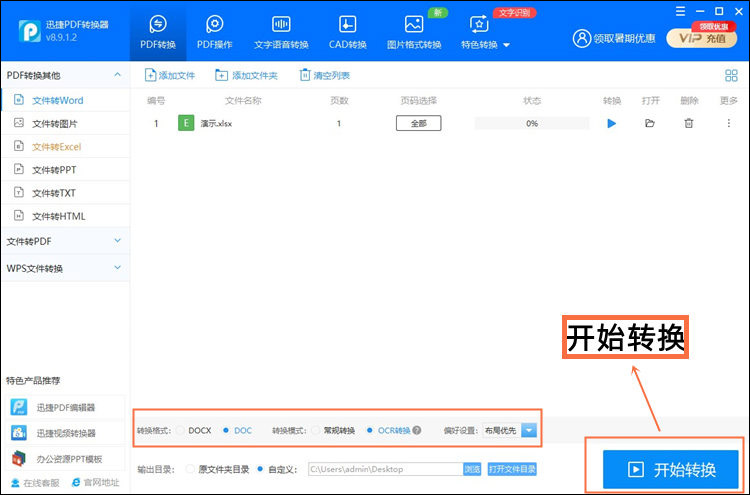750x495 pixels.
Task: Select DOC output format
Action: [x=238, y=430]
